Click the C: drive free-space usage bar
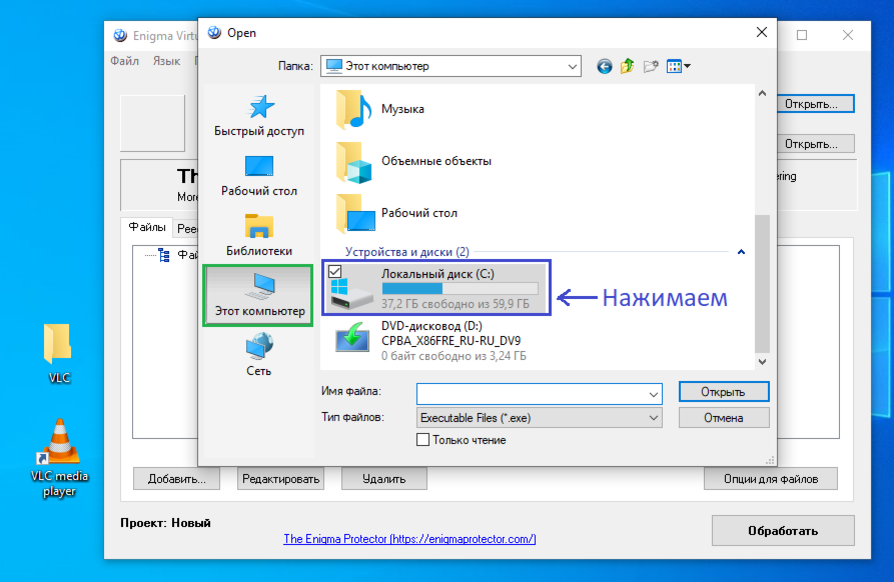Image resolution: width=894 pixels, height=582 pixels. 460,289
